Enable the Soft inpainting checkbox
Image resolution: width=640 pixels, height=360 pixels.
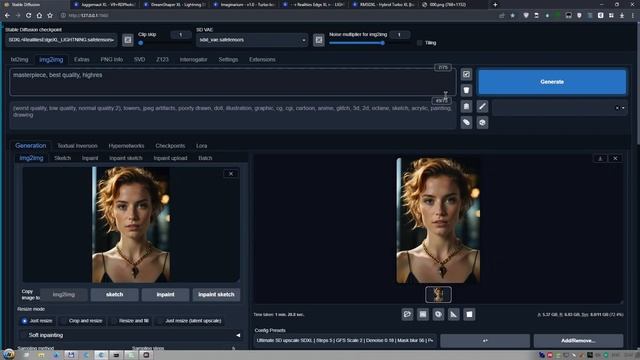click(x=23, y=335)
